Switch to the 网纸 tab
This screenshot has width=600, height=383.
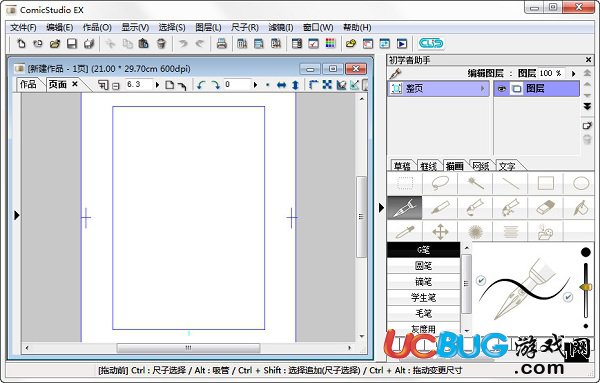click(481, 166)
